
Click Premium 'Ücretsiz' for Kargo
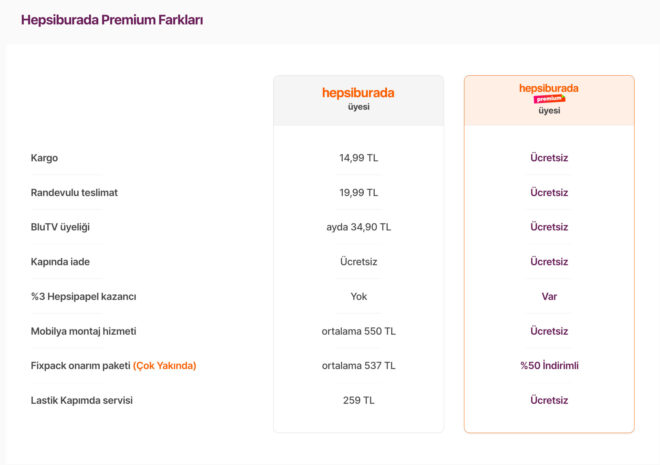coord(549,158)
